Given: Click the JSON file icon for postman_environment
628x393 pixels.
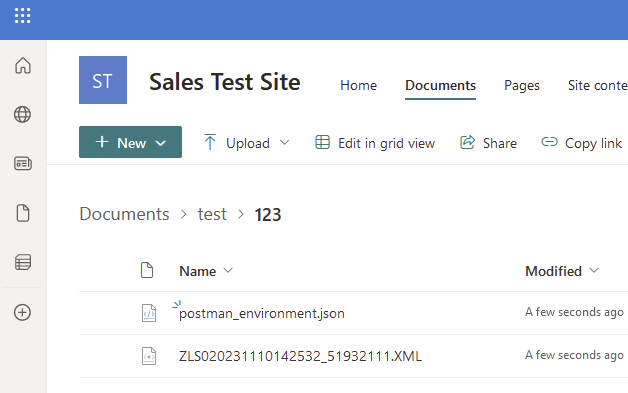Looking at the screenshot, I should tap(149, 313).
